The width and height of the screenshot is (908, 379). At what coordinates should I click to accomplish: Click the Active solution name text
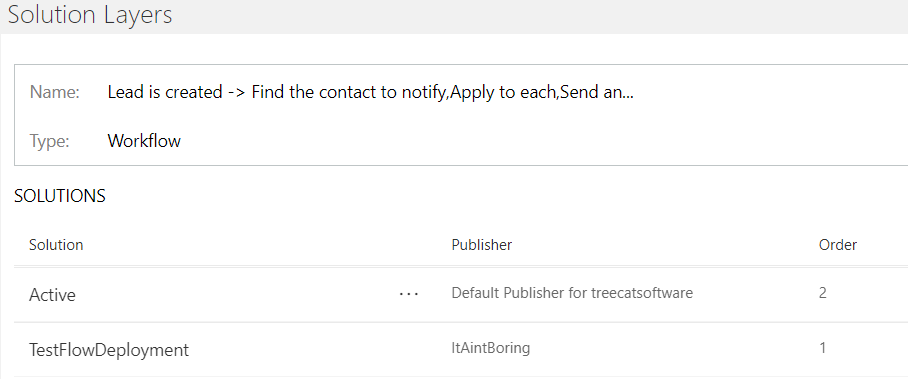[52, 294]
